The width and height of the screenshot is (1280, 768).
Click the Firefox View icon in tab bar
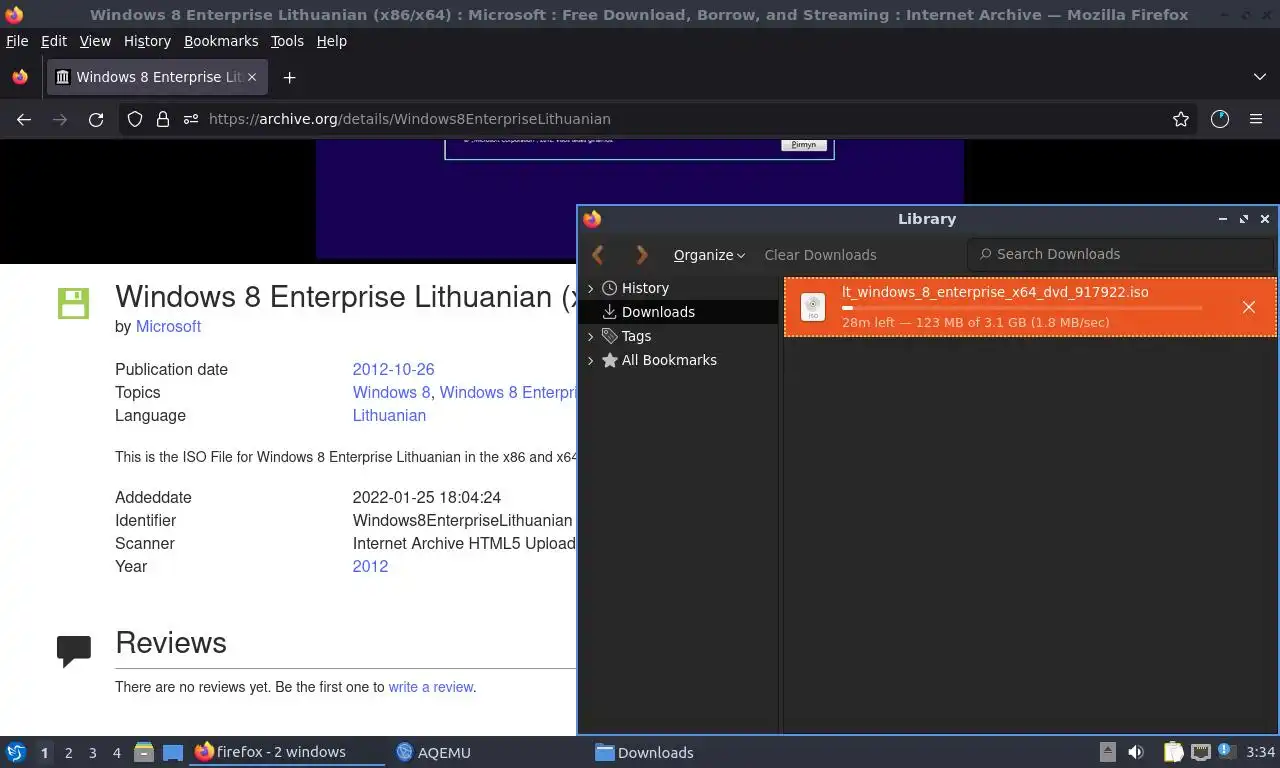pyautogui.click(x=20, y=77)
